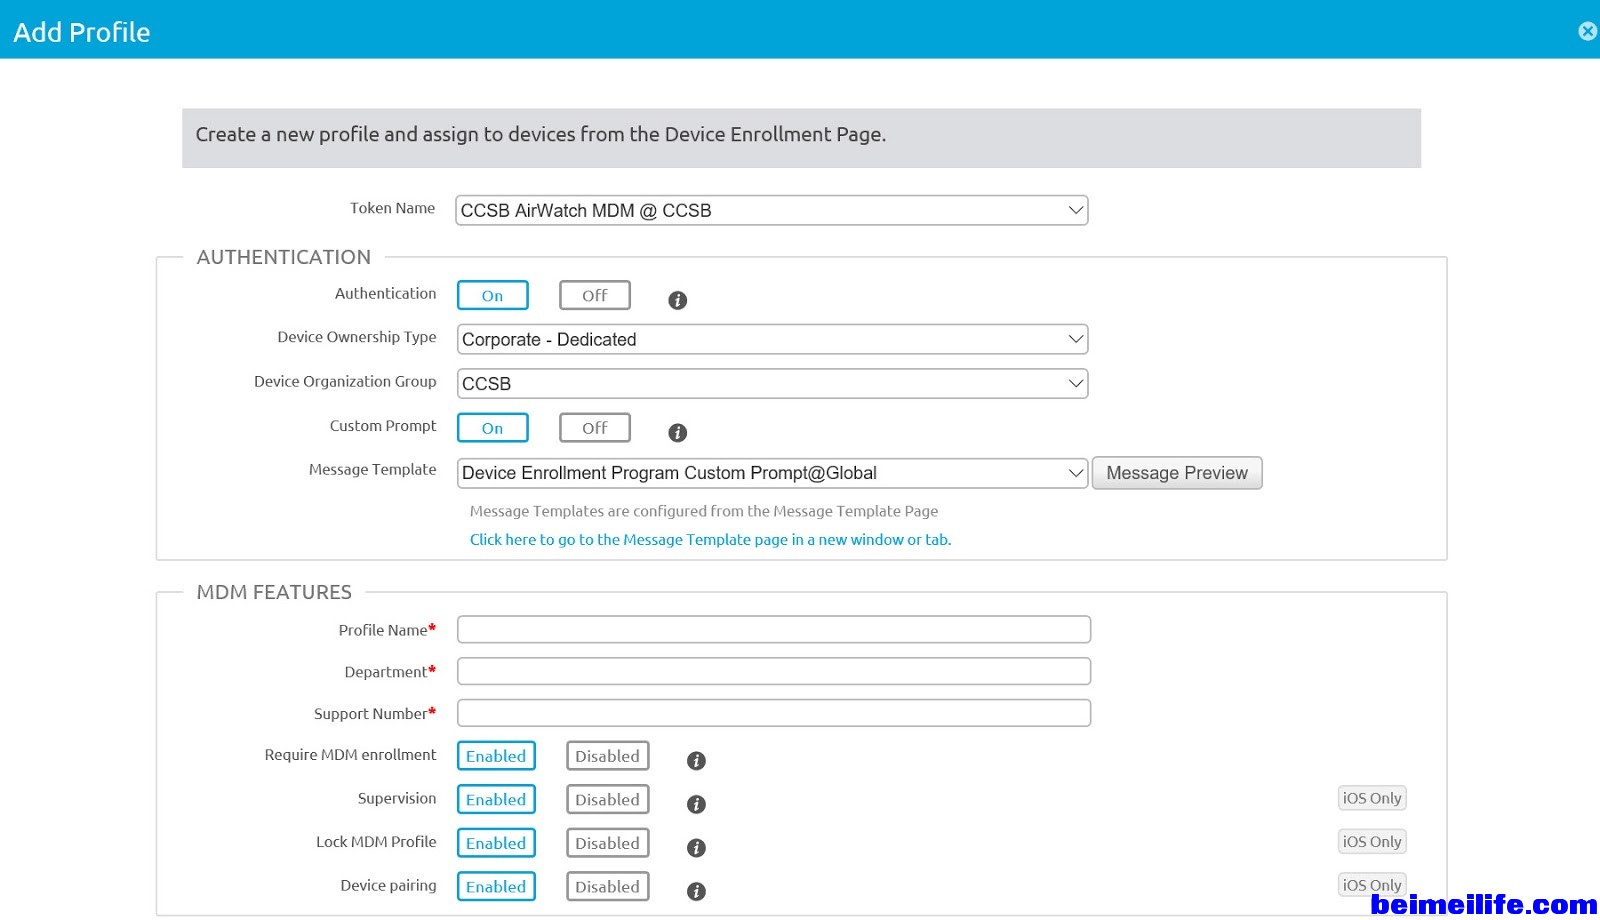Click the Profile Name text field
Viewport: 1600px width, 920px height.
pos(773,630)
